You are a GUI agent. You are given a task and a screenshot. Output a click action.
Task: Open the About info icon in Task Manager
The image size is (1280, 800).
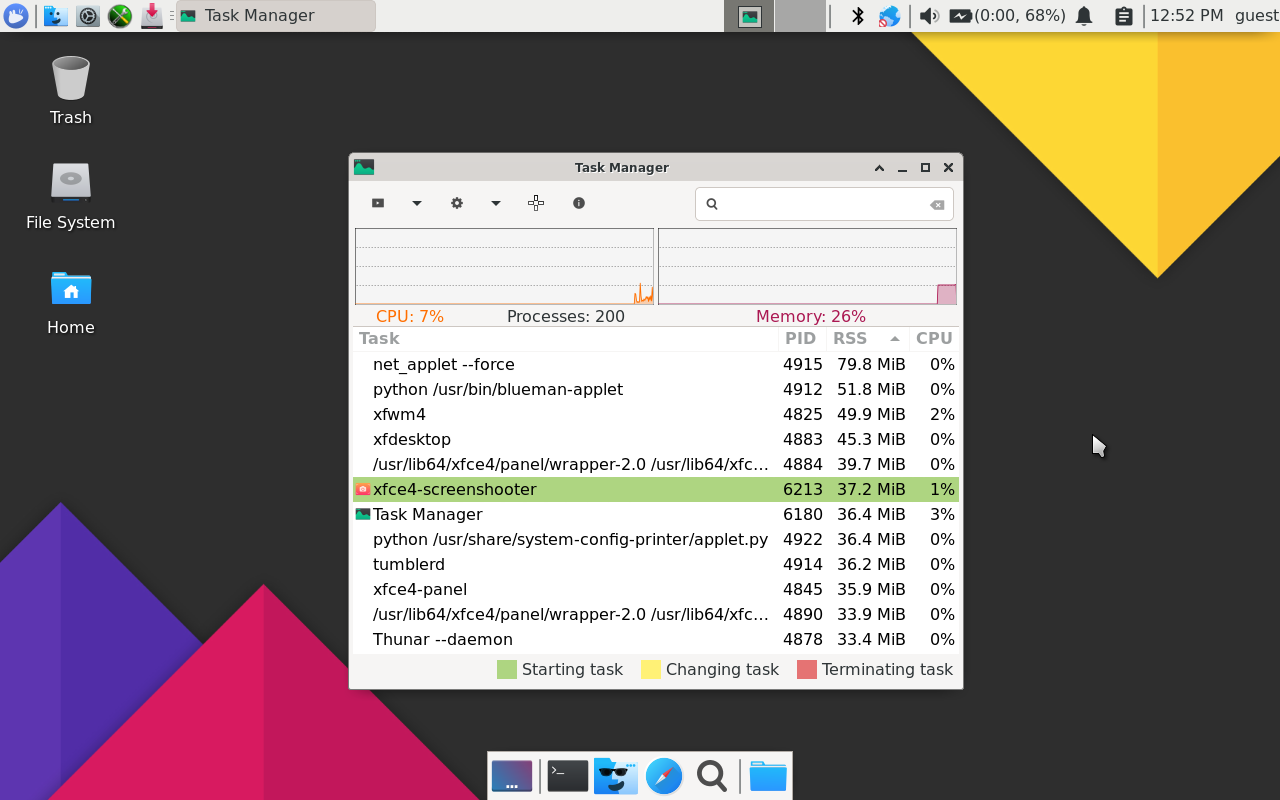coord(579,203)
